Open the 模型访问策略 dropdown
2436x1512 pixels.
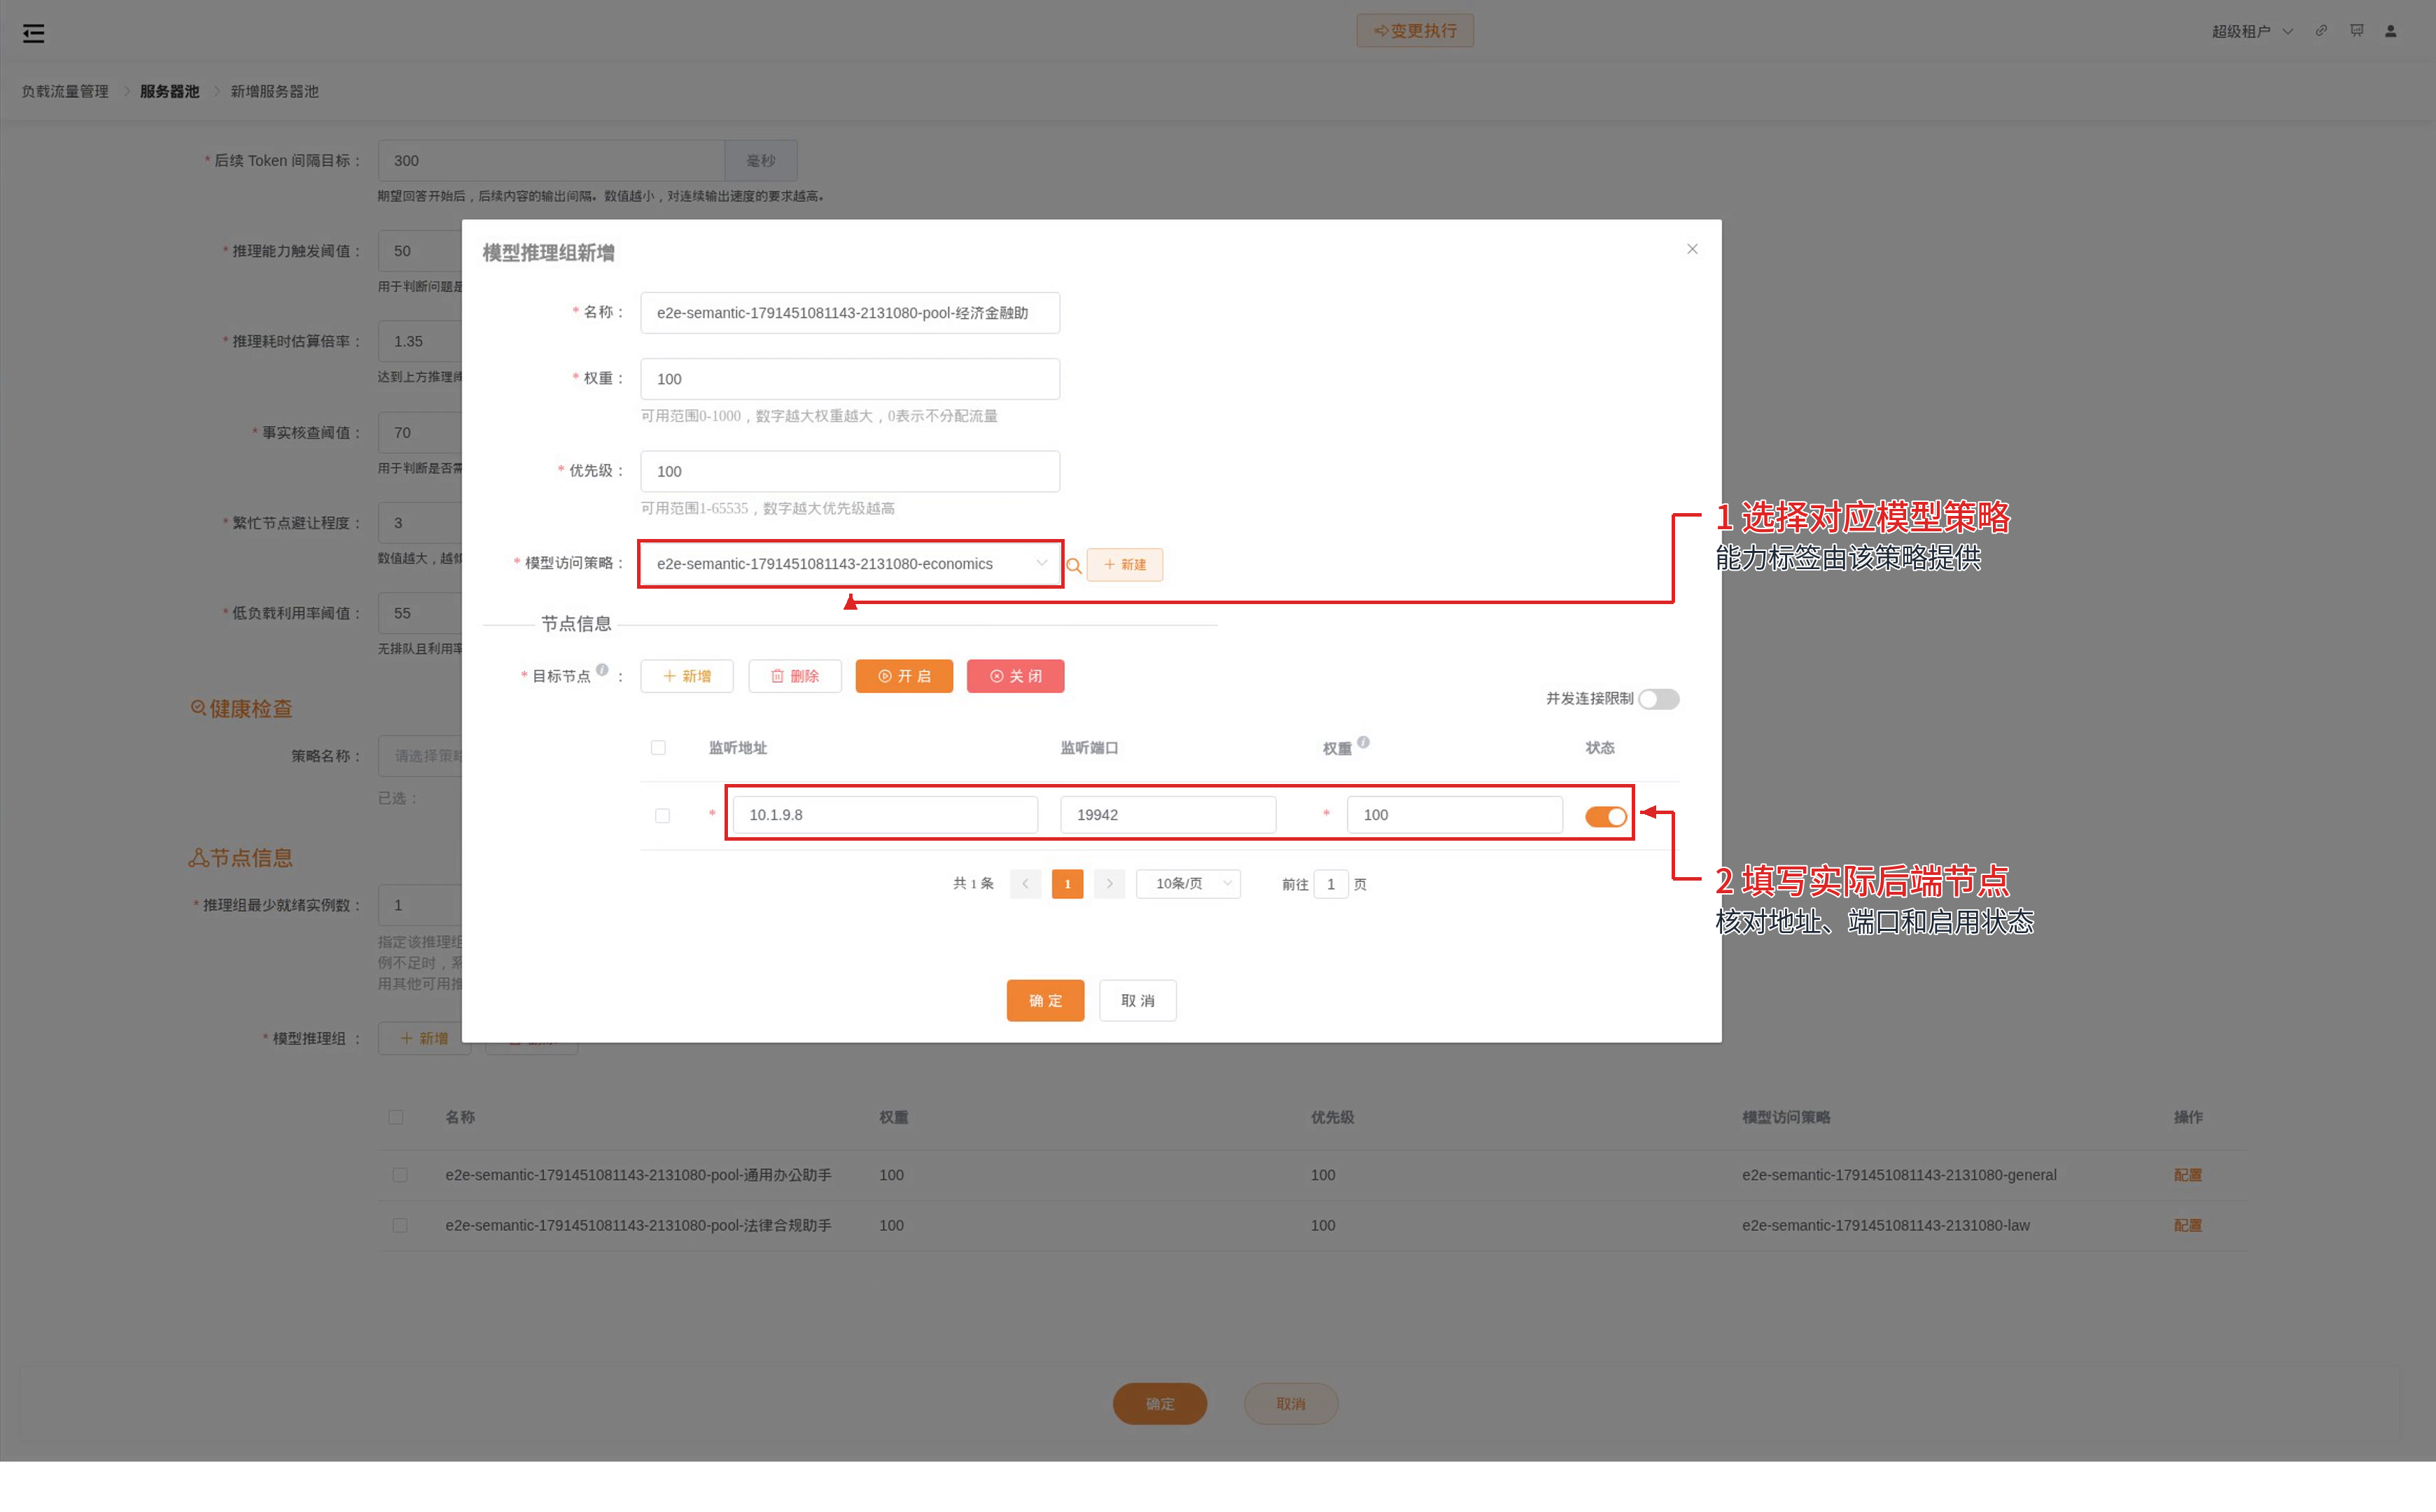coord(850,564)
